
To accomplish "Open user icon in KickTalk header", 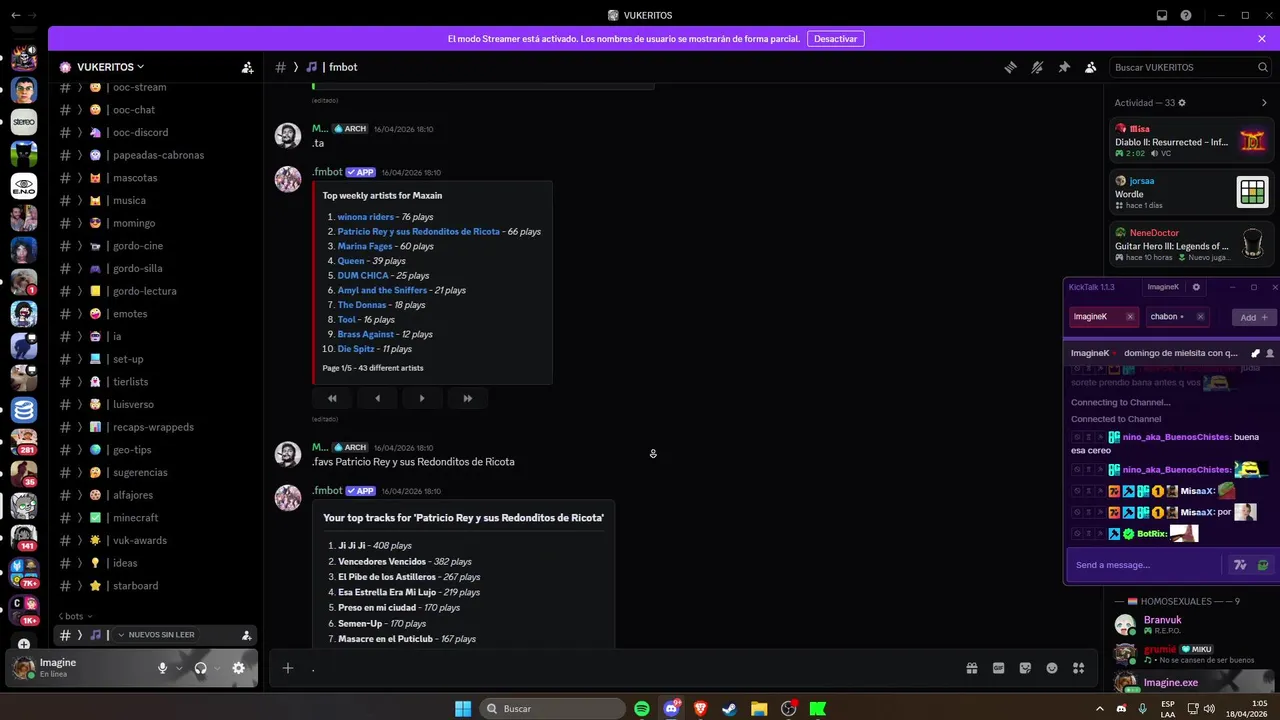I will [1270, 353].
